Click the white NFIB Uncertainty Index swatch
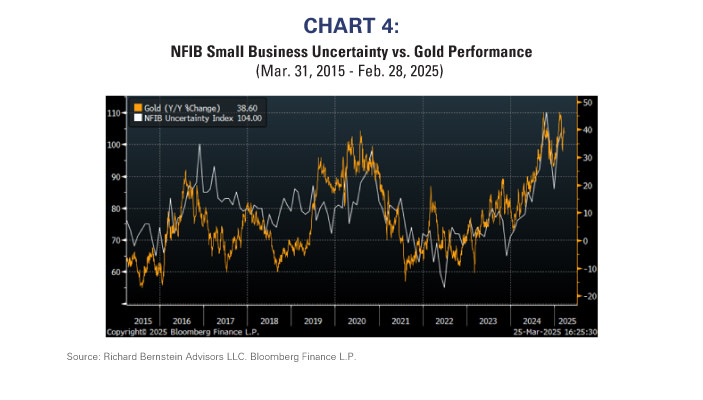Image resolution: width=703 pixels, height=400 pixels. tap(137, 117)
